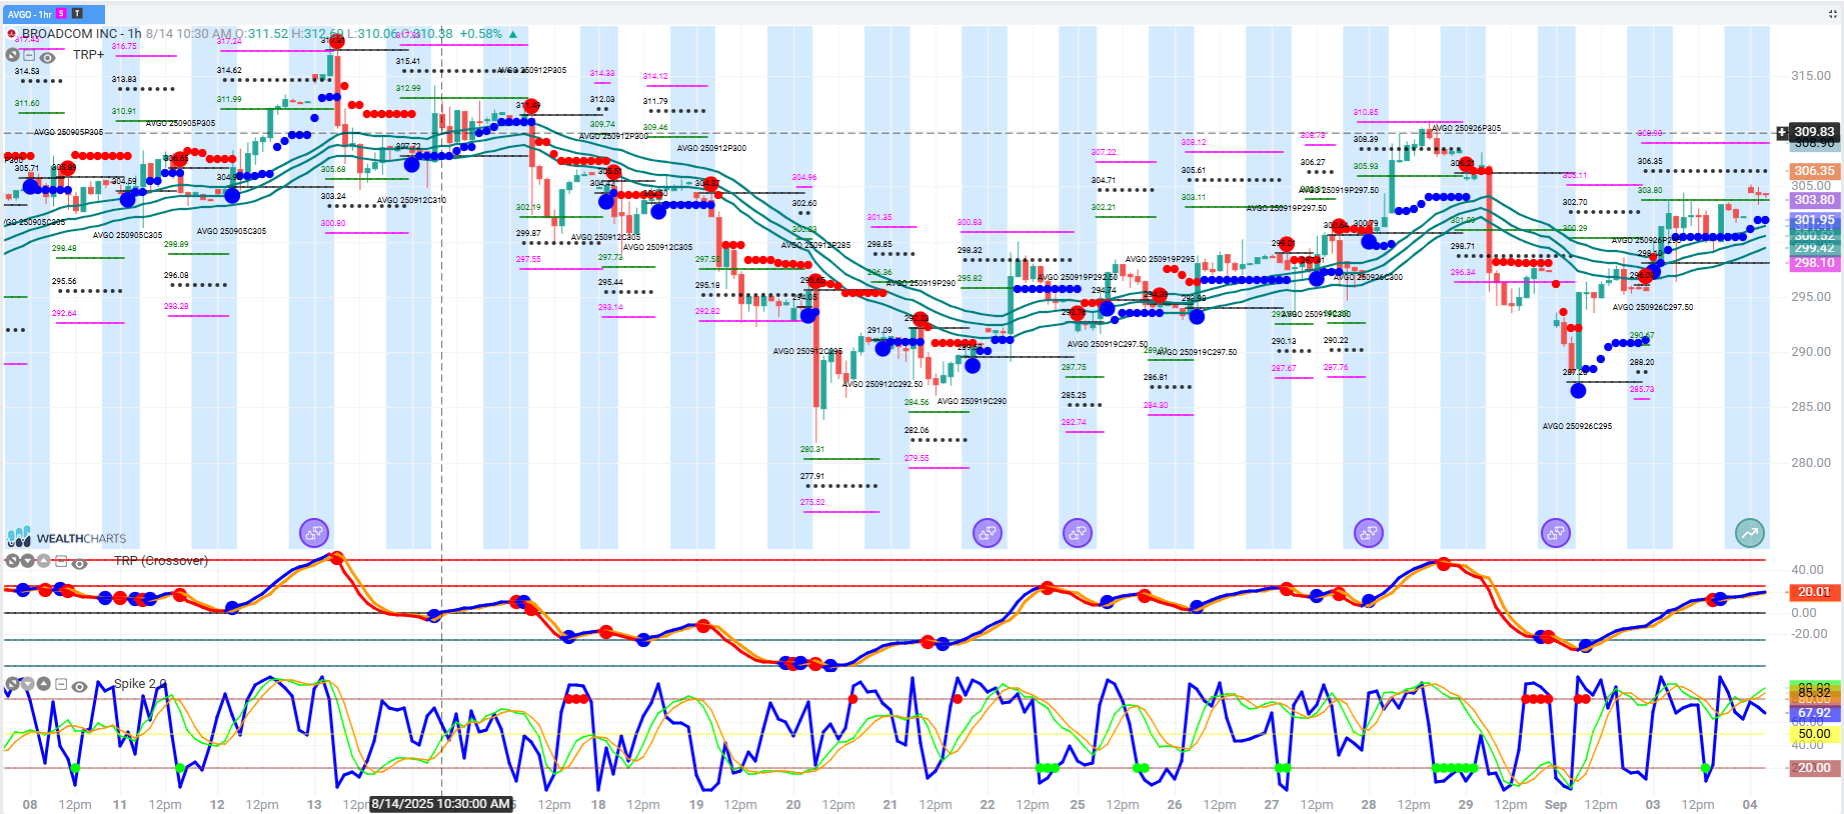
Task: Select the 309.83 crosshair price label
Action: pyautogui.click(x=1813, y=132)
